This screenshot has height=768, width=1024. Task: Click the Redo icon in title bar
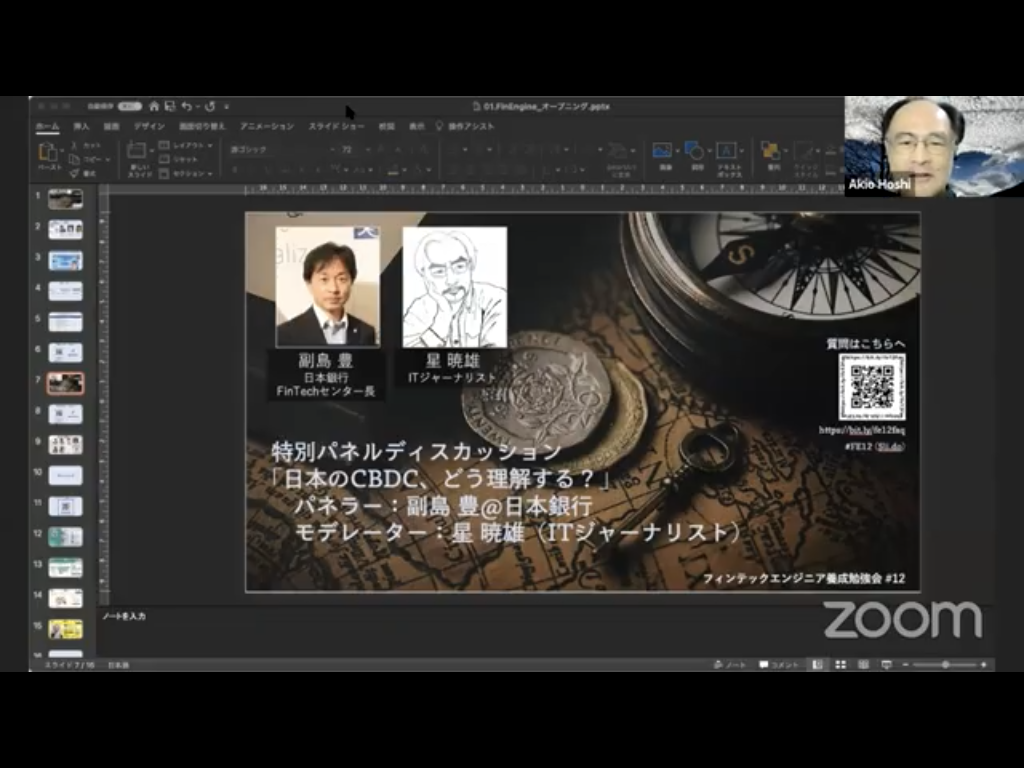click(210, 106)
